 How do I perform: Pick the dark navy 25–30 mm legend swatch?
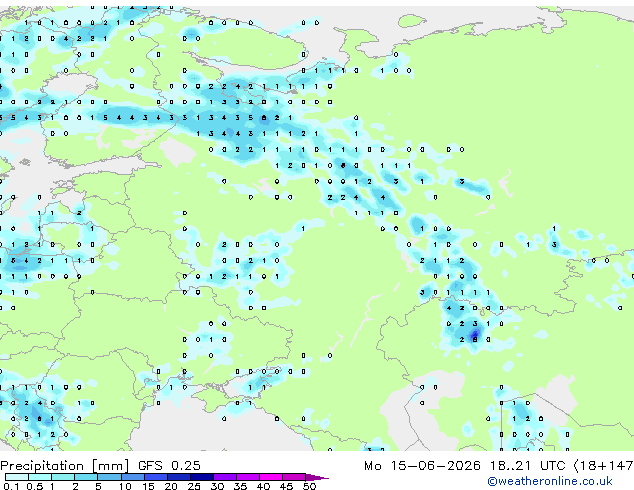click(202, 477)
